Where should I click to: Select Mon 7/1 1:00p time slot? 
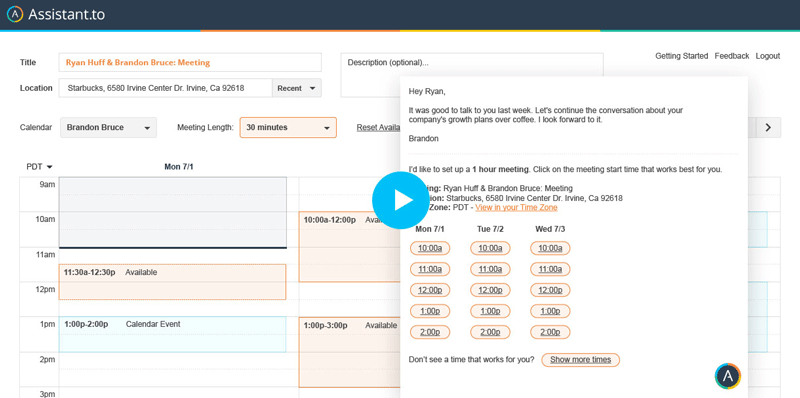coord(430,311)
